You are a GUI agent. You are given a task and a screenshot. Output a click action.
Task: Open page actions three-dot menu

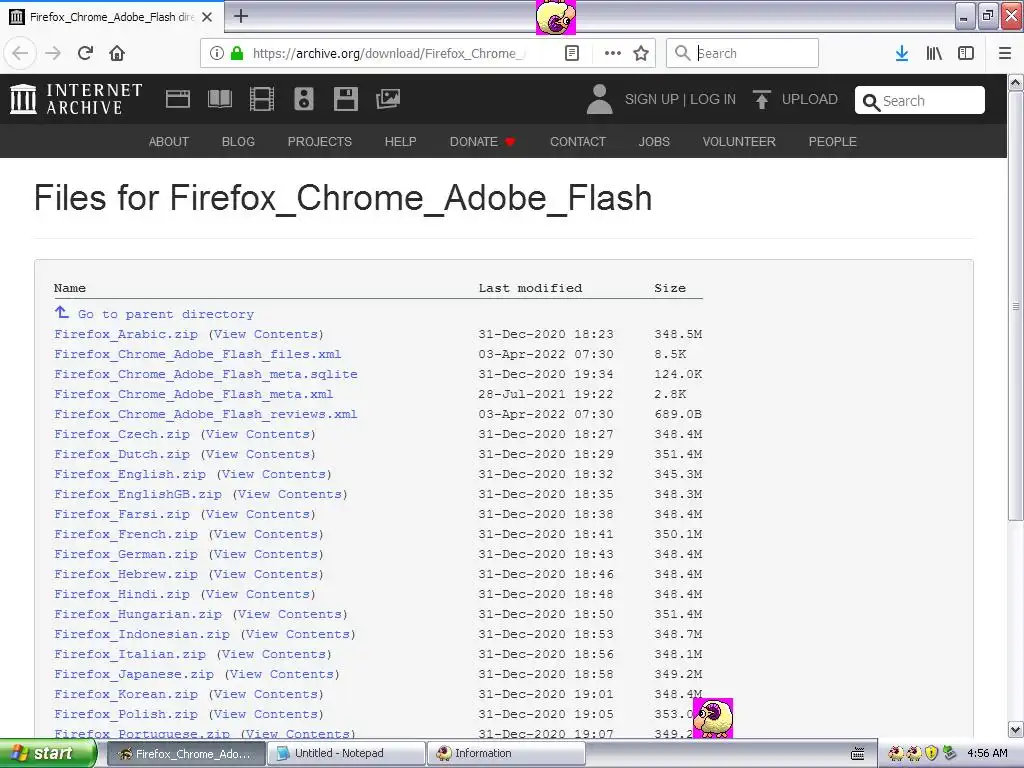pos(613,54)
